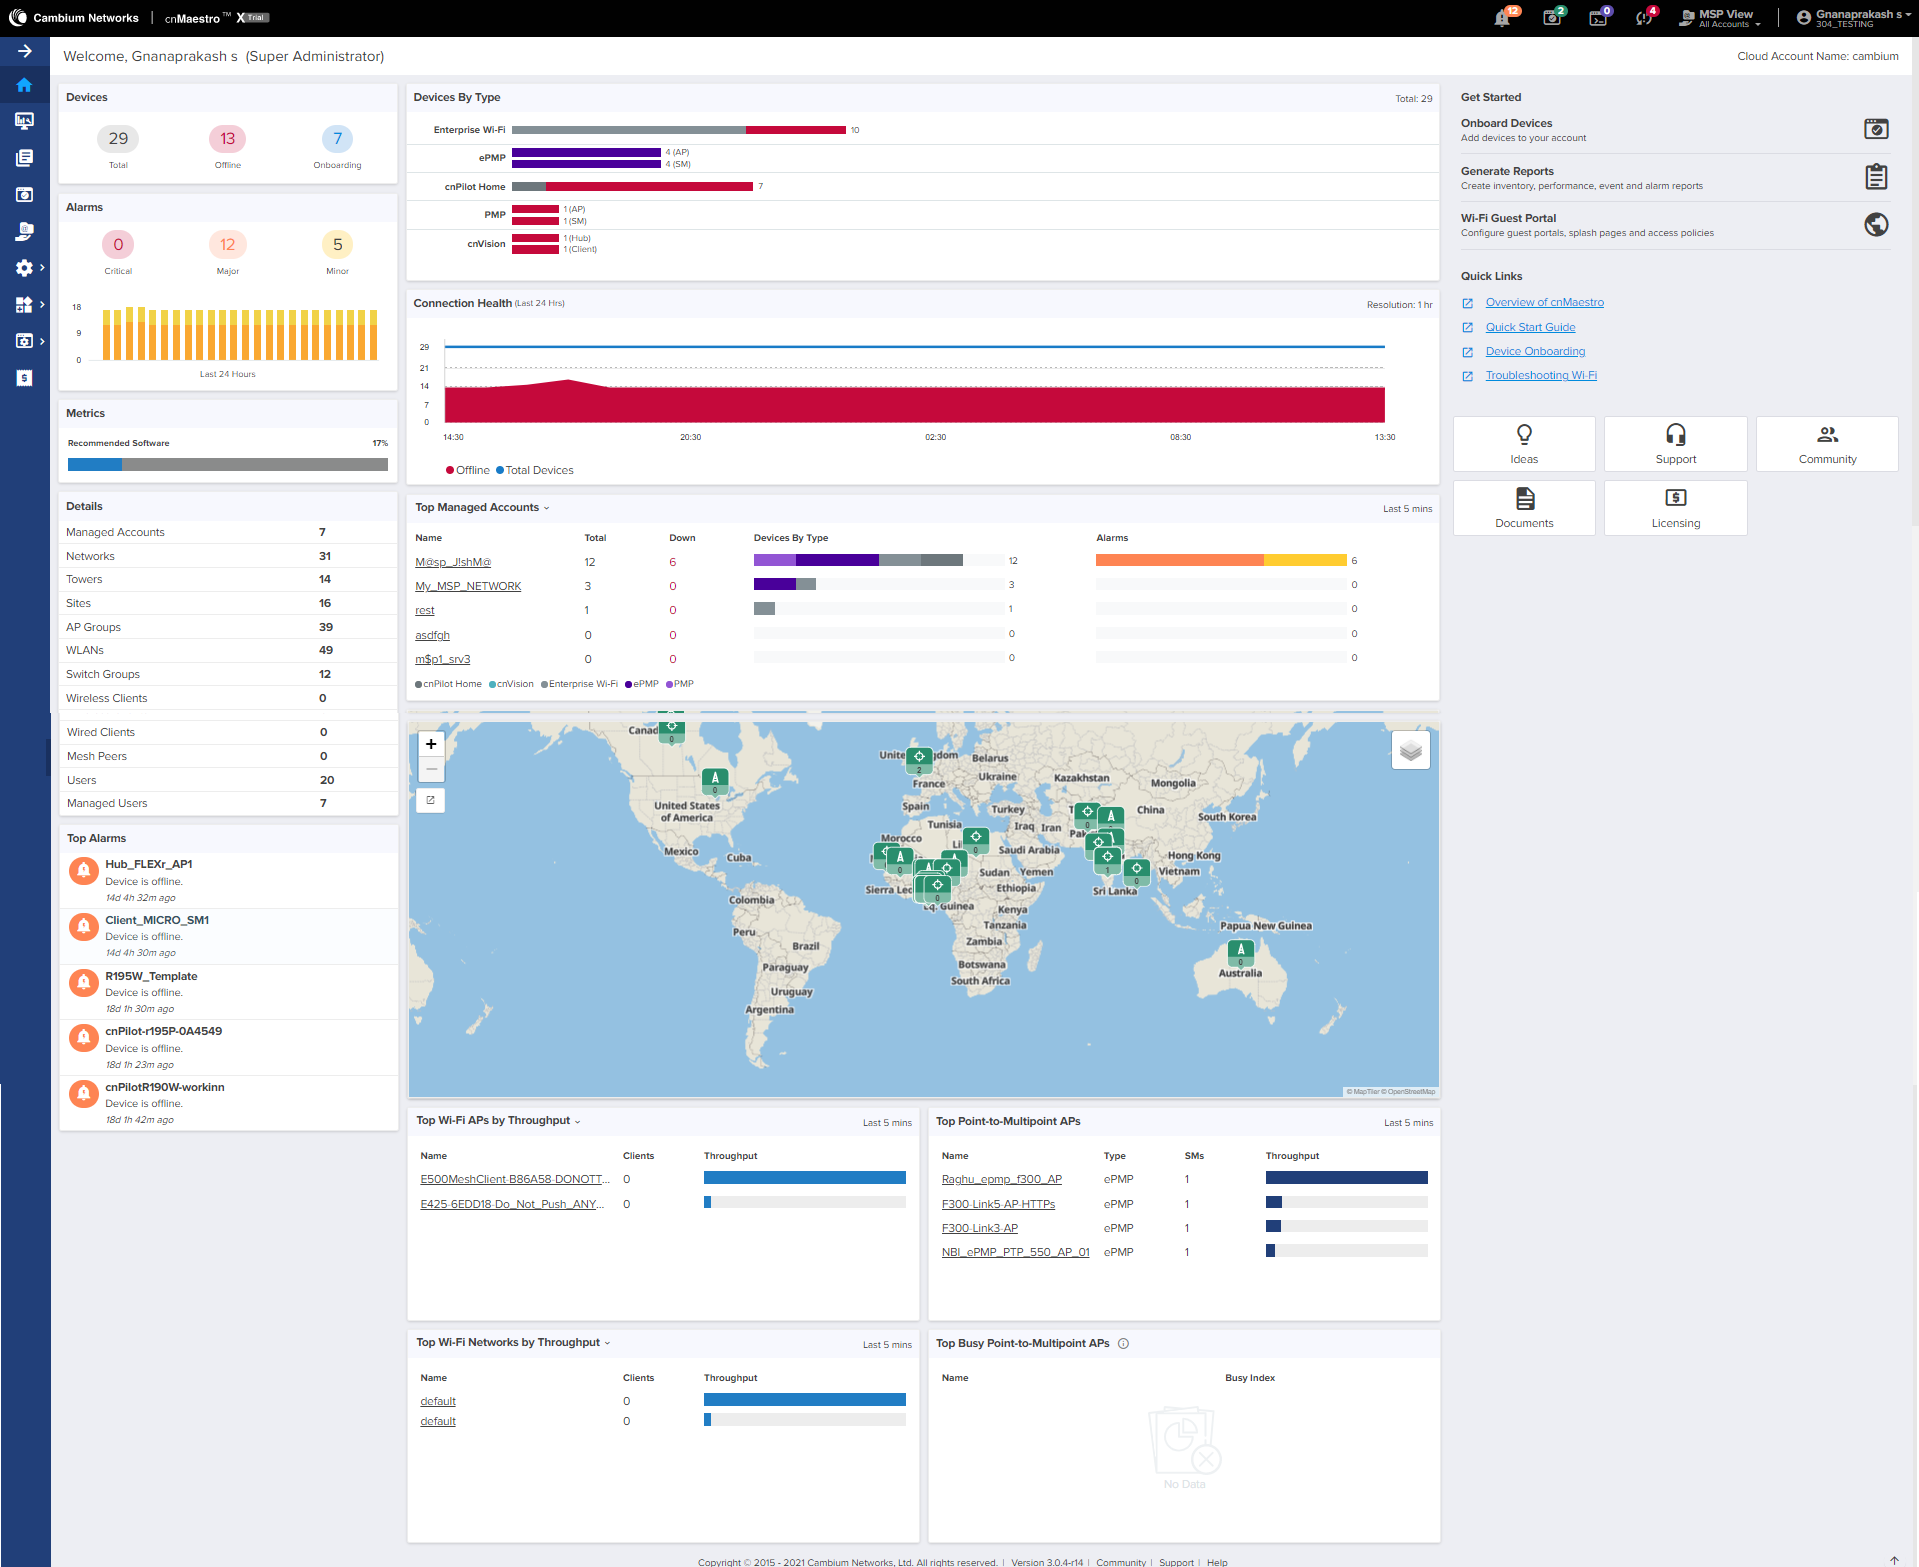Viewport: 1919px width, 1567px height.
Task: Click the Generate Reports clipboard icon
Action: (x=1875, y=177)
